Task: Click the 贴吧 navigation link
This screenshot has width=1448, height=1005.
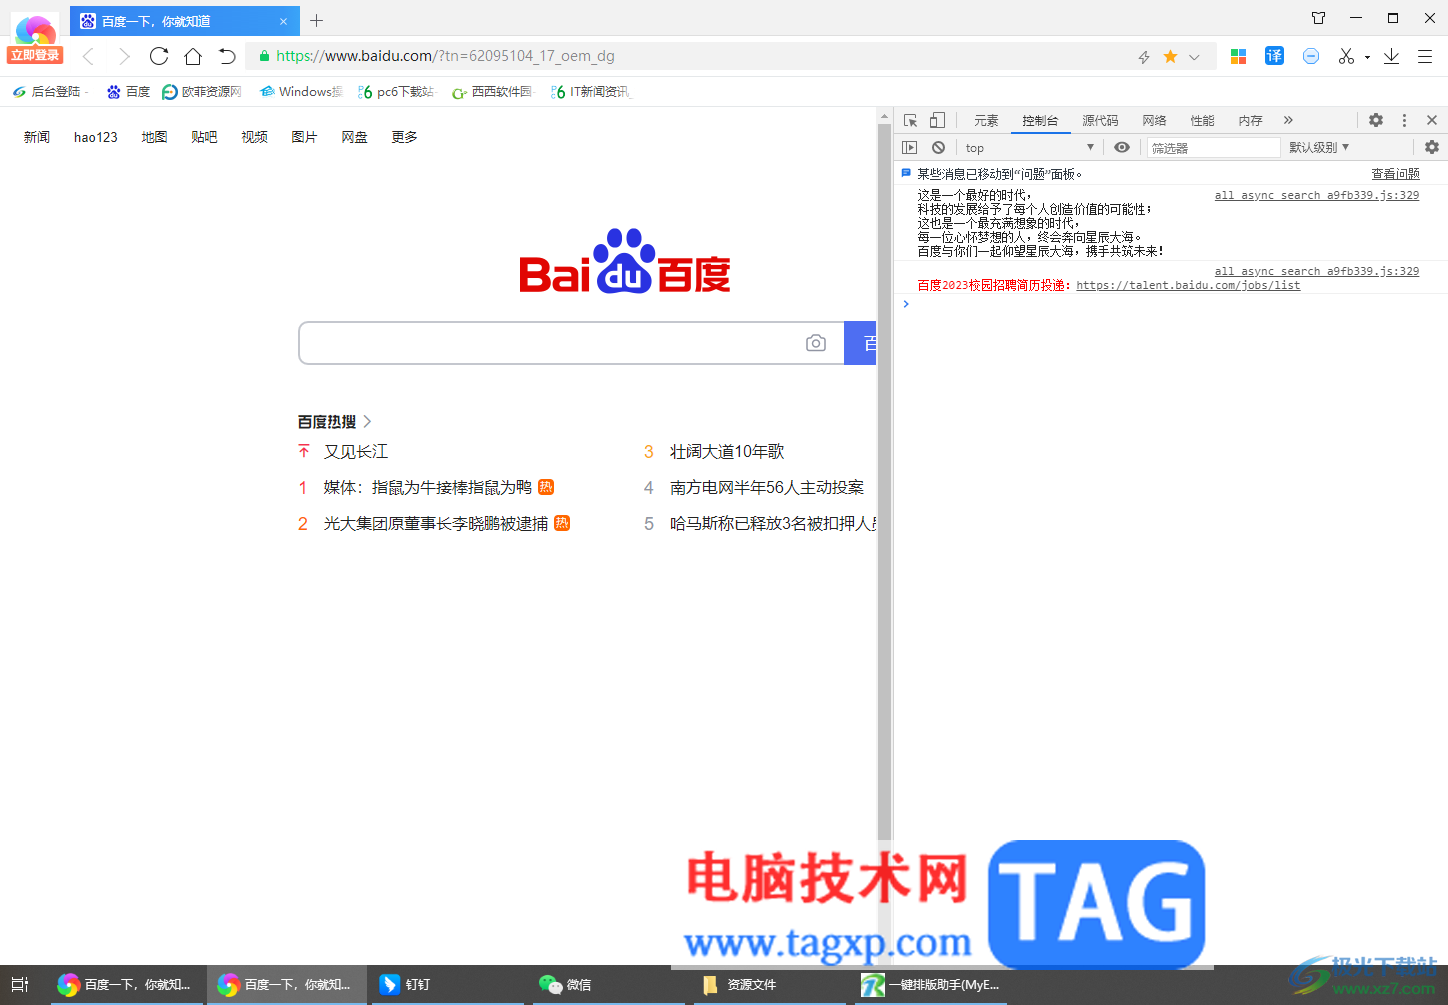Action: [x=204, y=137]
